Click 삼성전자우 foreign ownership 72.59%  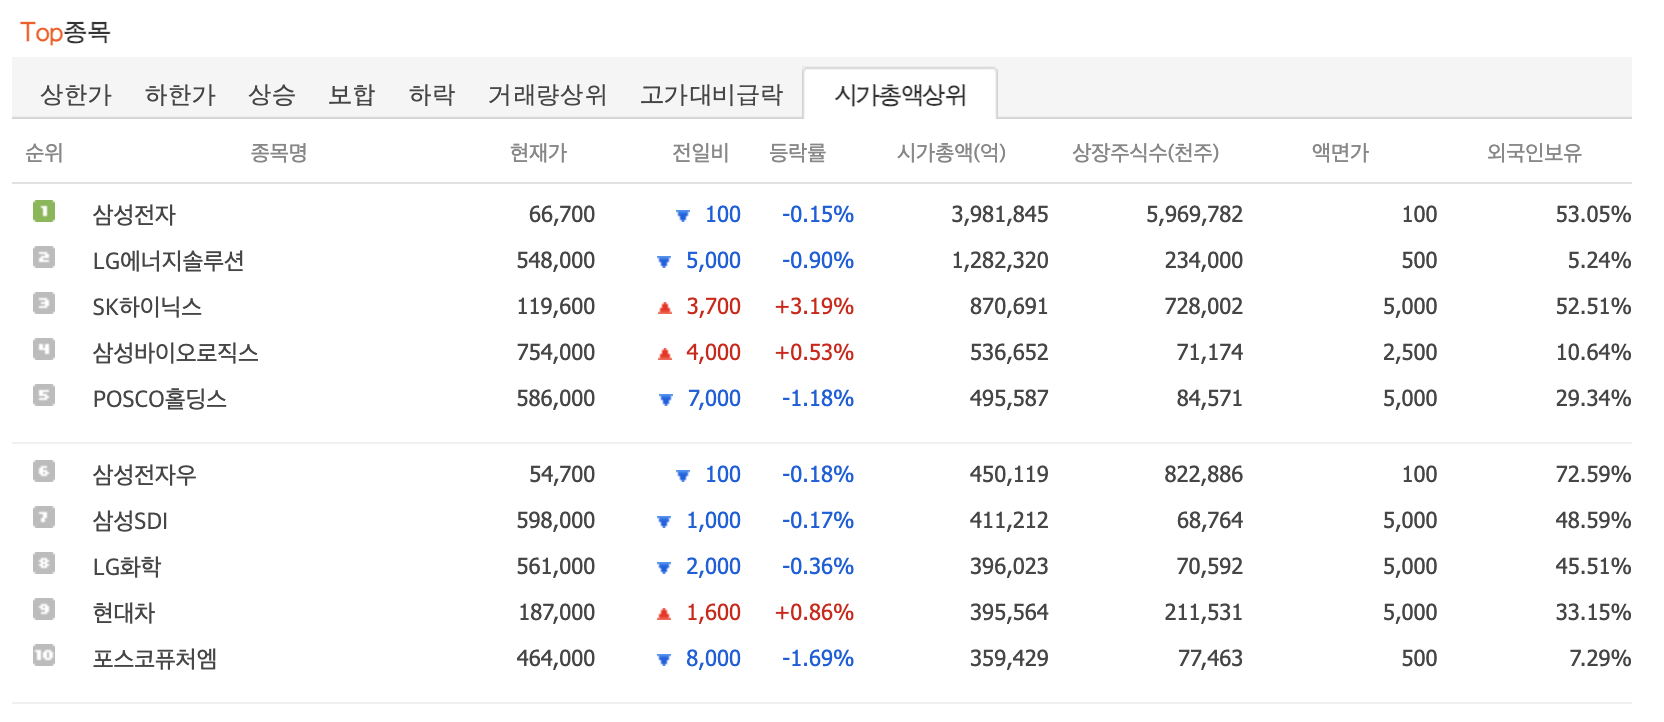coord(1593,474)
